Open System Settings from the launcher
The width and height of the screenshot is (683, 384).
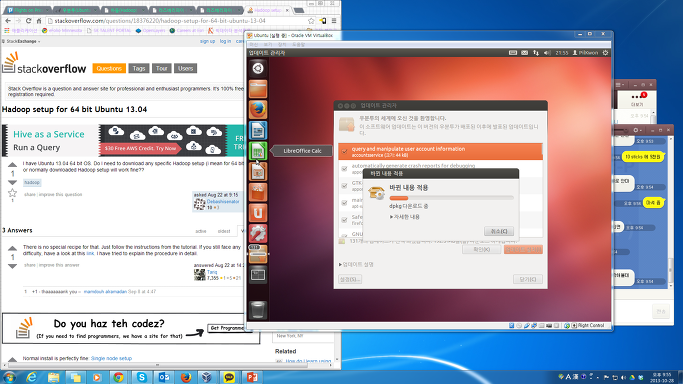(x=258, y=234)
